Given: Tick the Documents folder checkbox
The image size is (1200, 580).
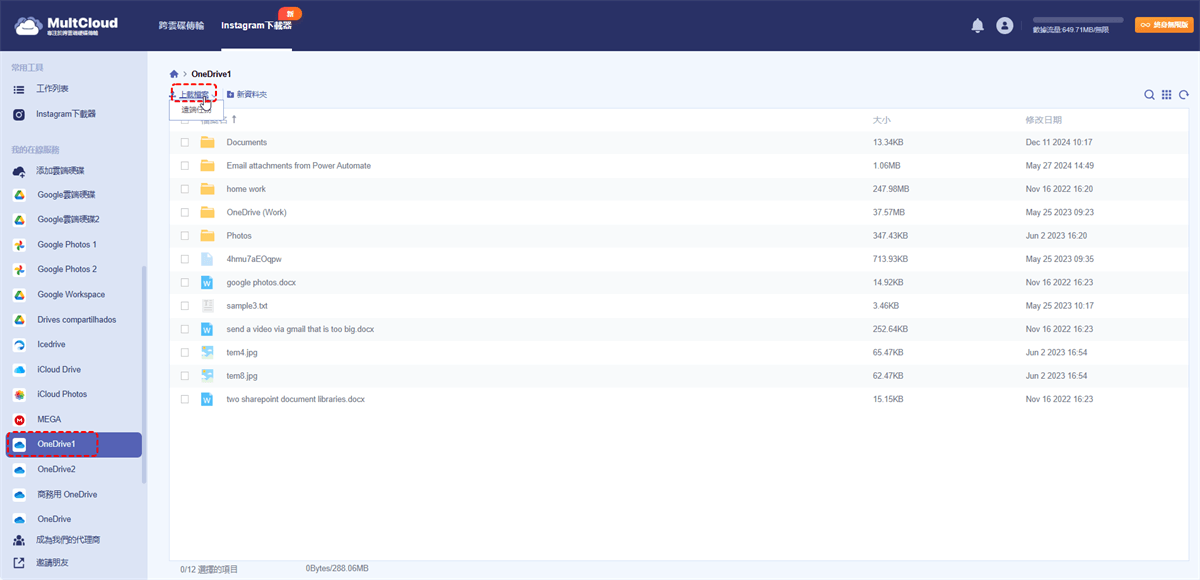Looking at the screenshot, I should click(184, 142).
